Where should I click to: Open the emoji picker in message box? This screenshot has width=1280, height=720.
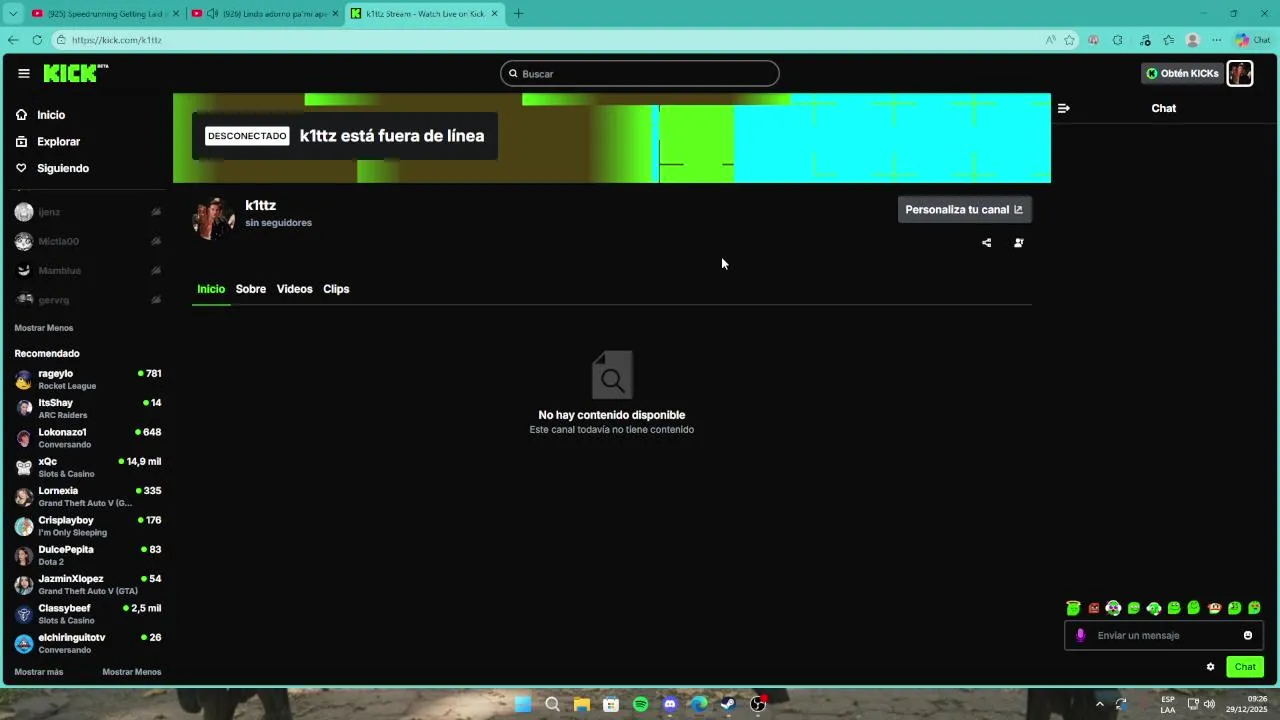[1248, 635]
